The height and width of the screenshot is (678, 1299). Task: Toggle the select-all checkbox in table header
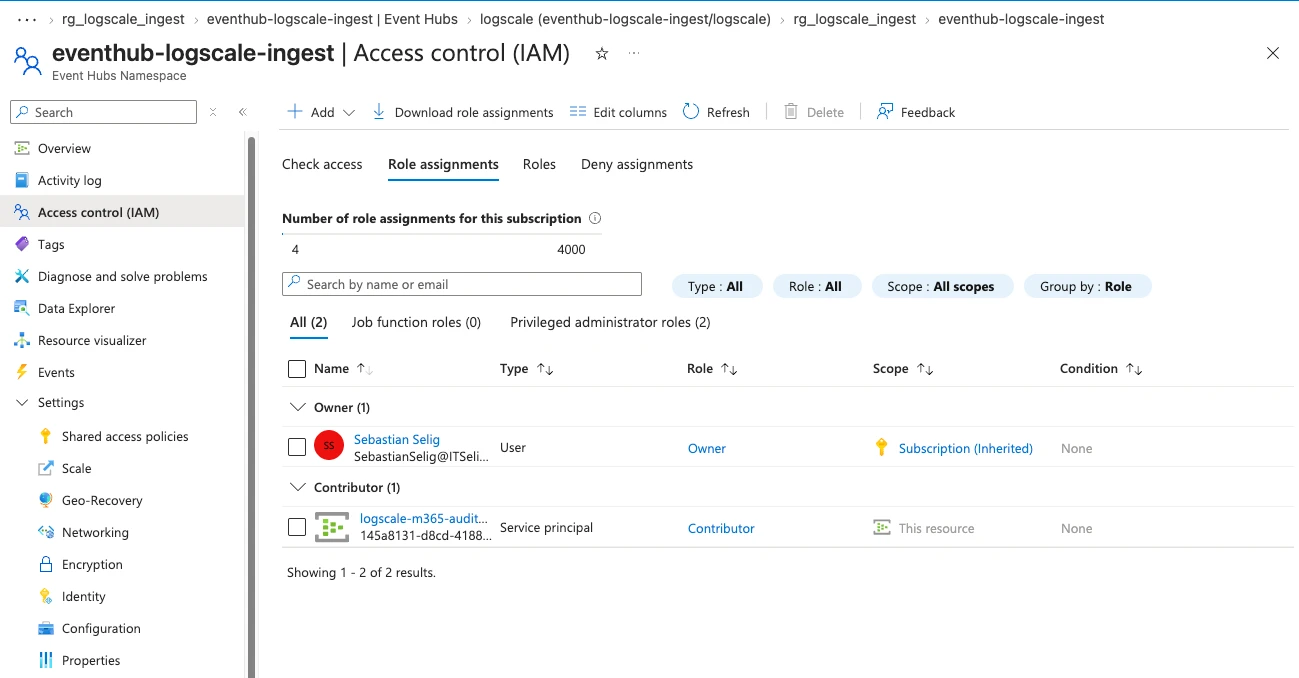tap(297, 369)
